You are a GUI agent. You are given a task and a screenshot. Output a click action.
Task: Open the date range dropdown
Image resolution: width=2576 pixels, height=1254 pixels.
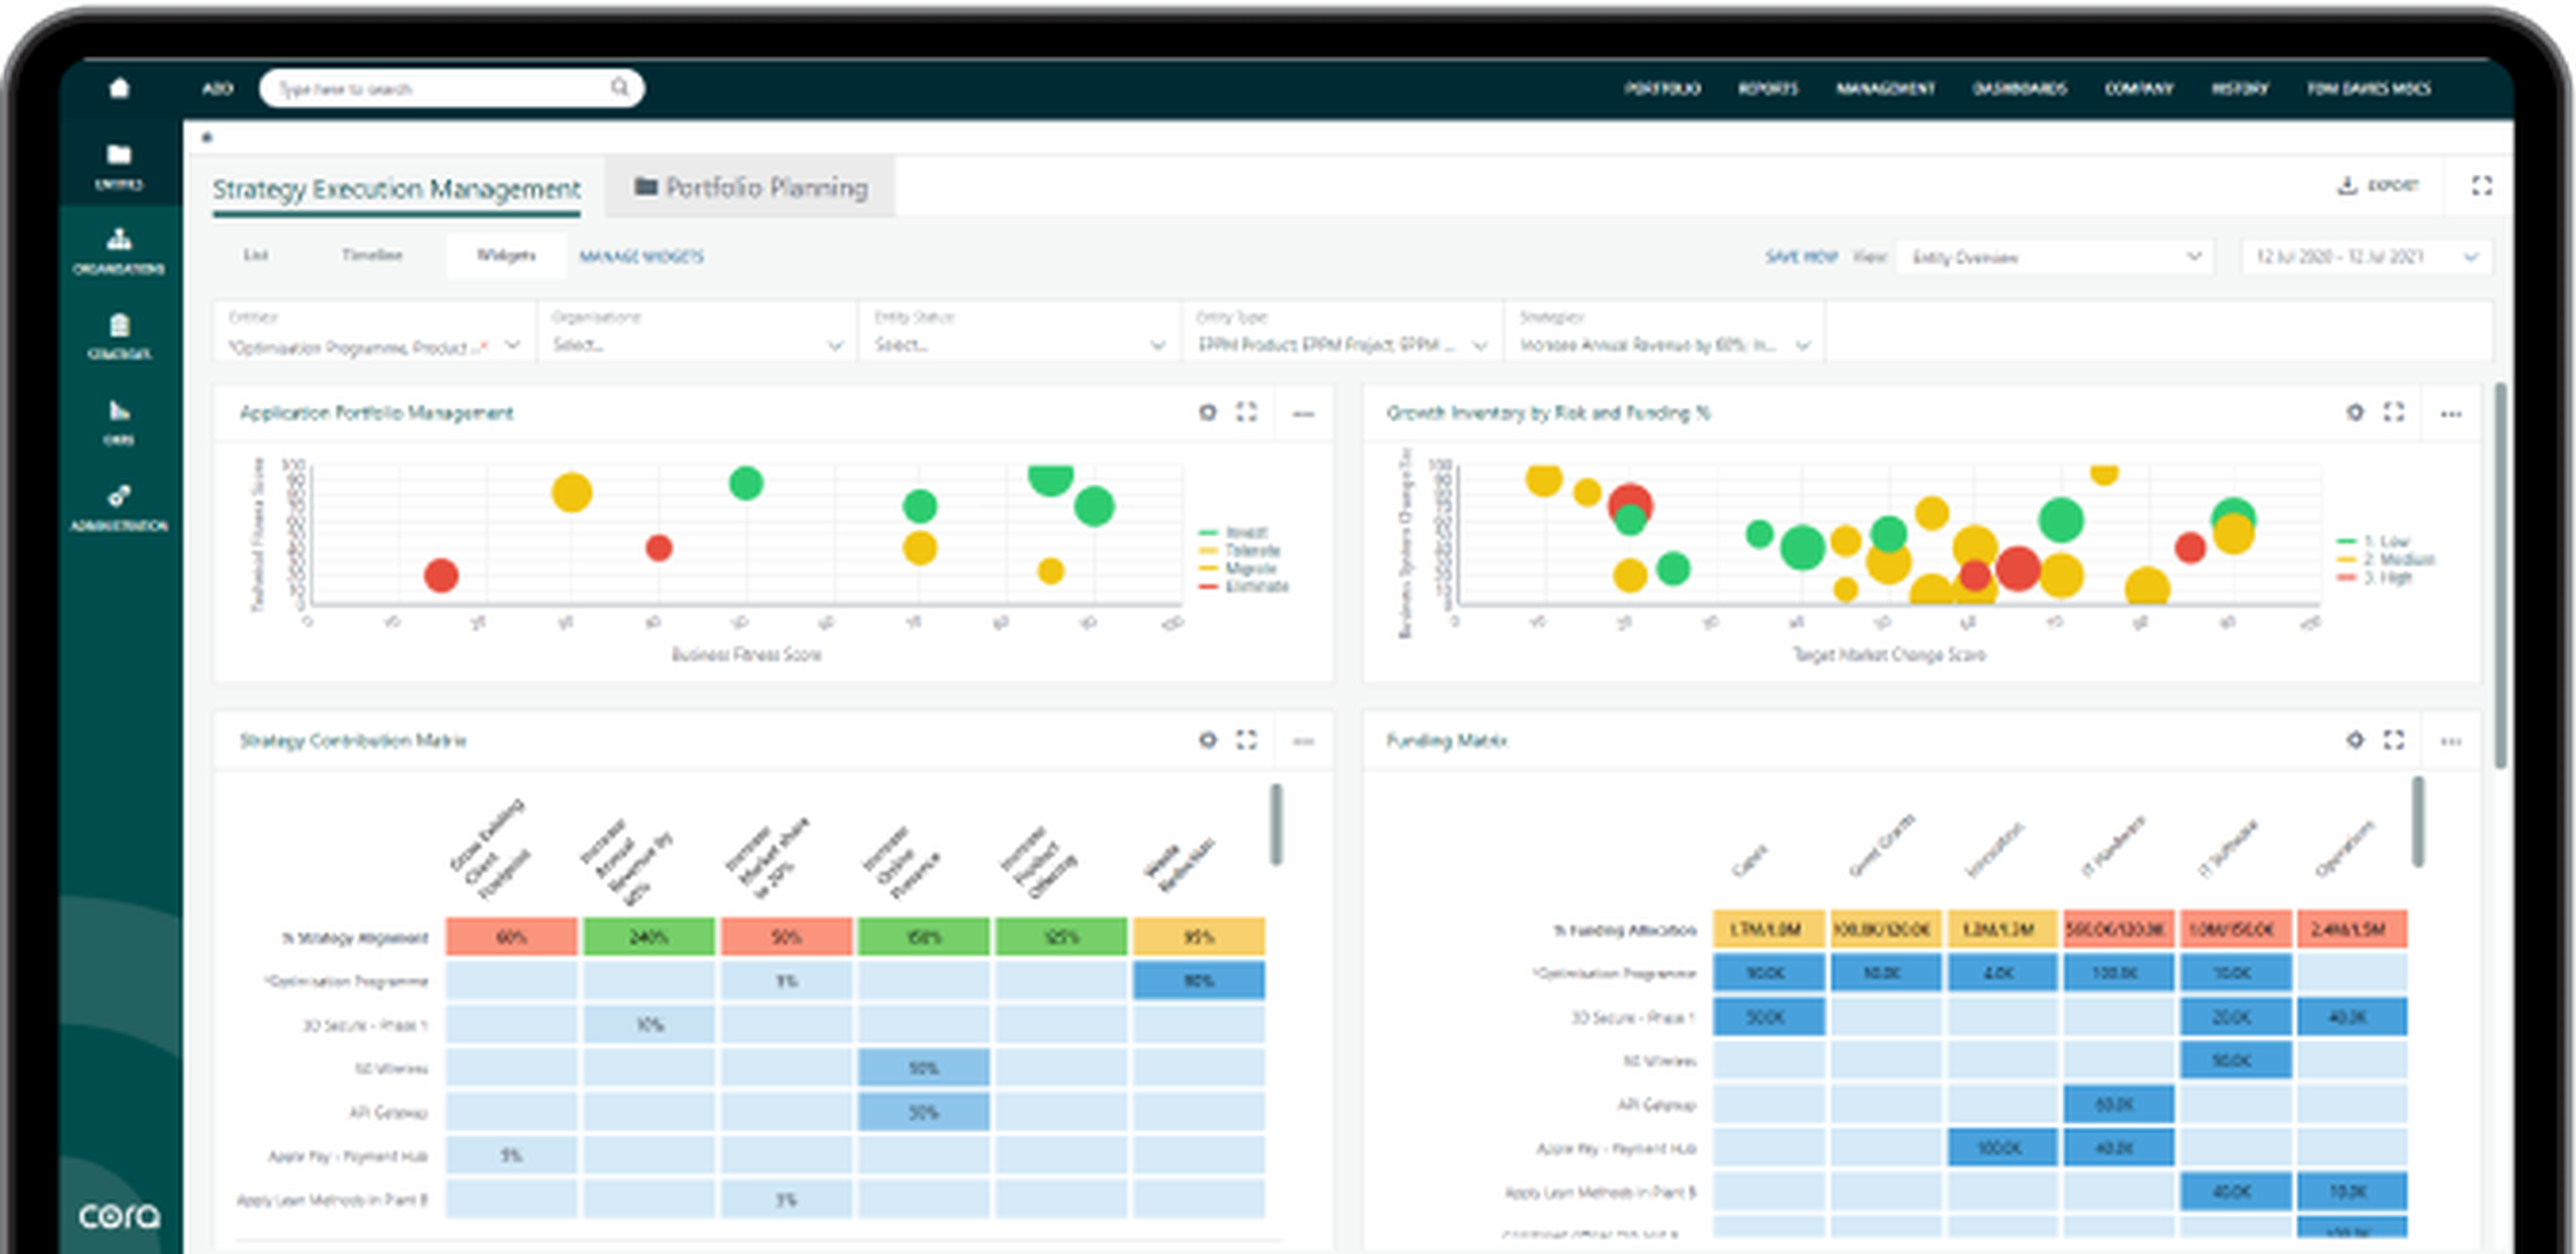pos(2366,257)
